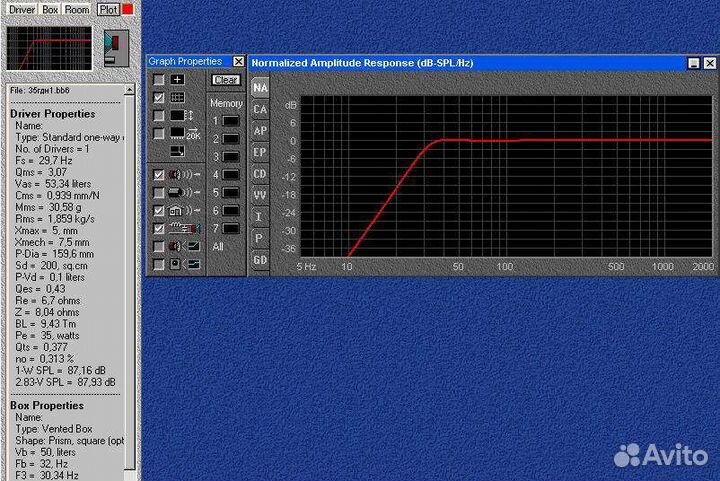Image resolution: width=720 pixels, height=481 pixels.
Task: Click the grid lines icon in Graph Properties
Action: tap(177, 97)
